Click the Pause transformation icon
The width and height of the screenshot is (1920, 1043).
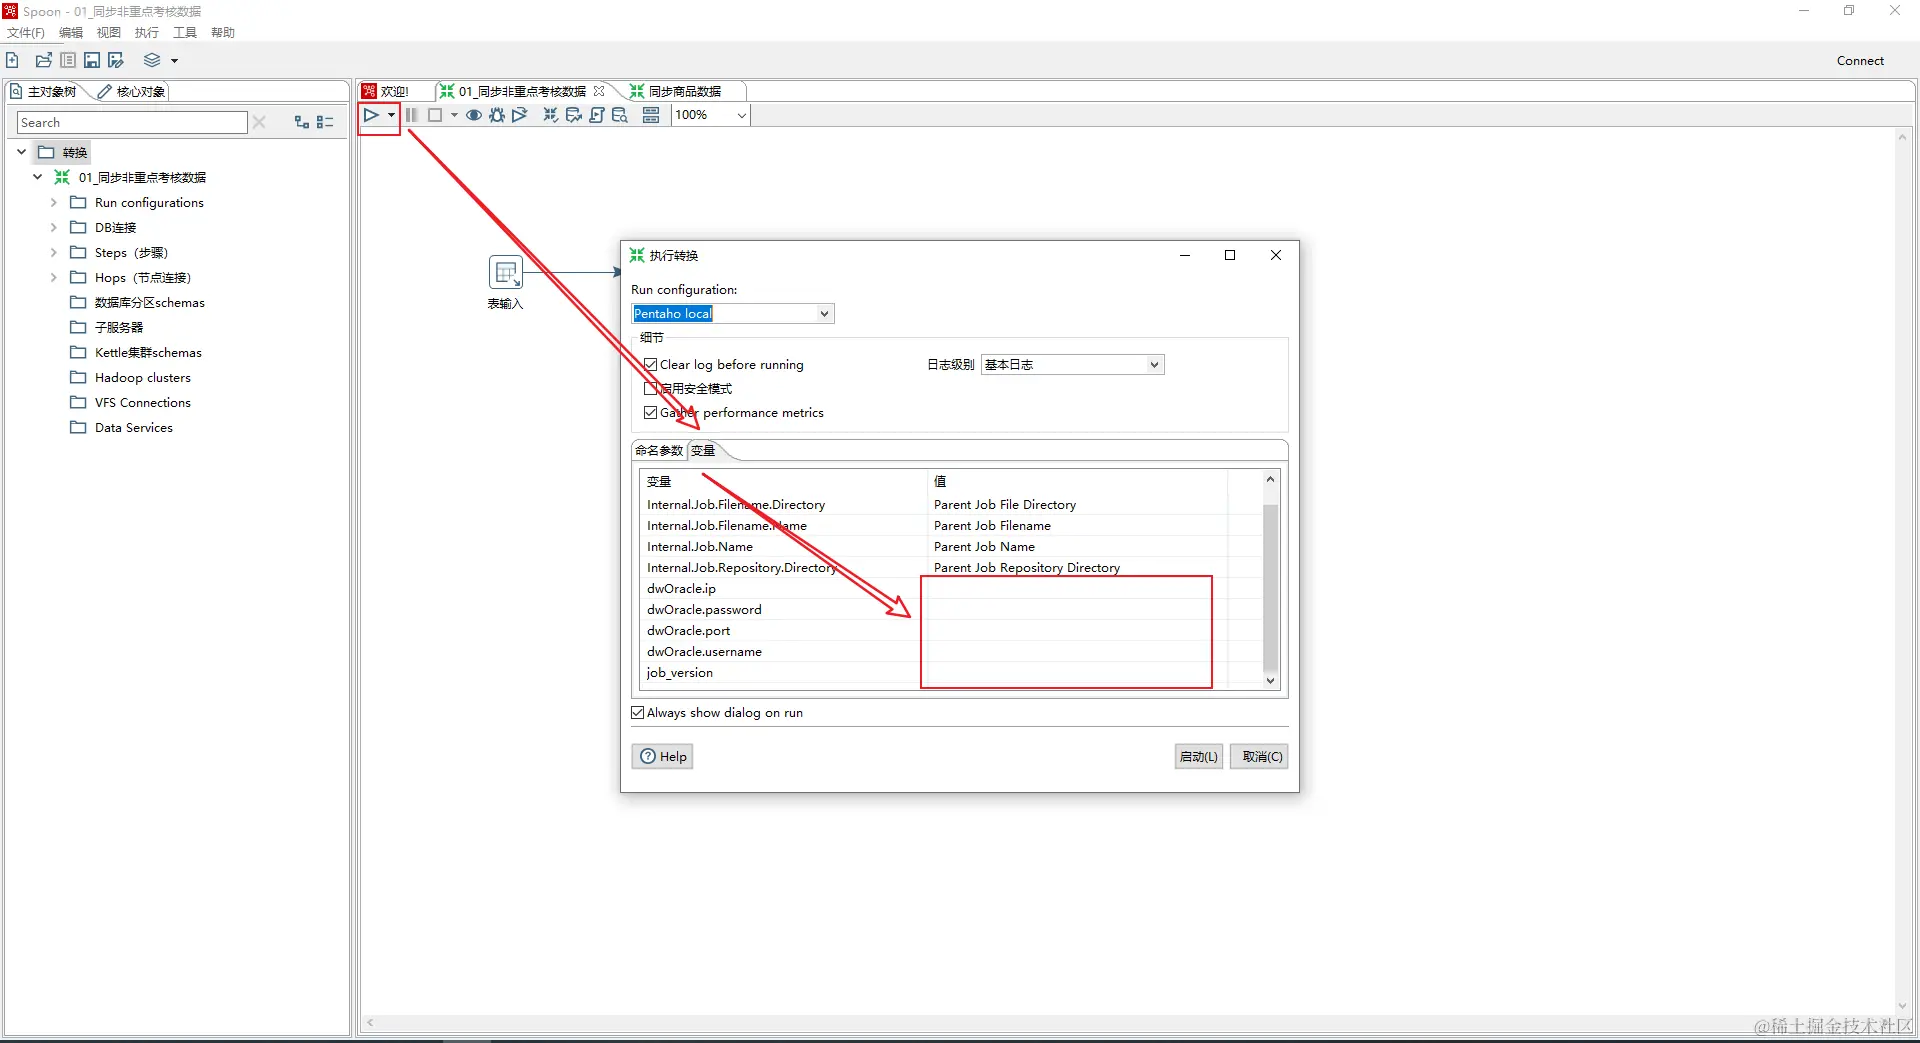[x=411, y=115]
